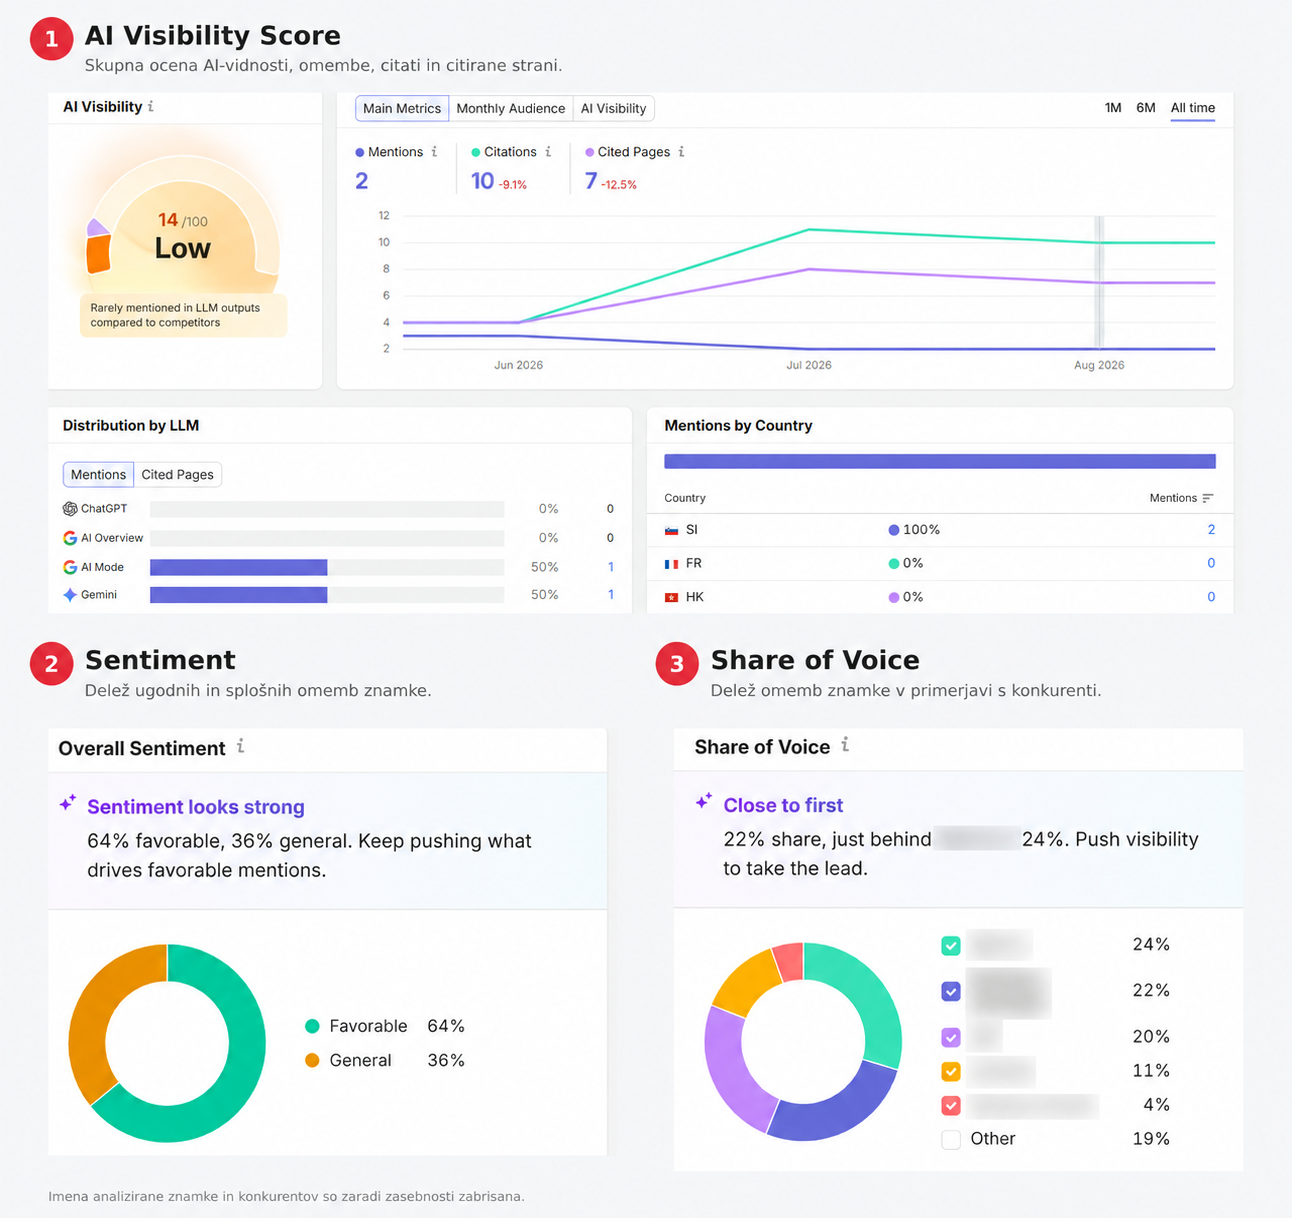
Task: Uncheck the green 24% competitor checkbox
Action: pos(951,945)
